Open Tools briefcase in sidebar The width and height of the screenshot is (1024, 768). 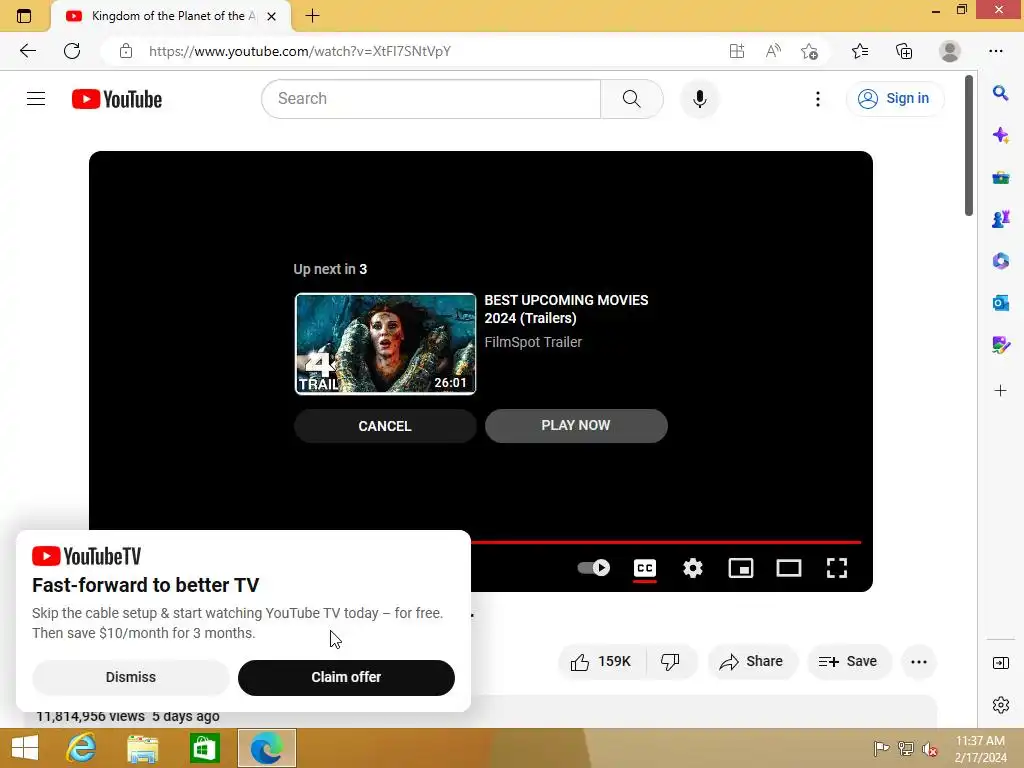tap(1000, 177)
